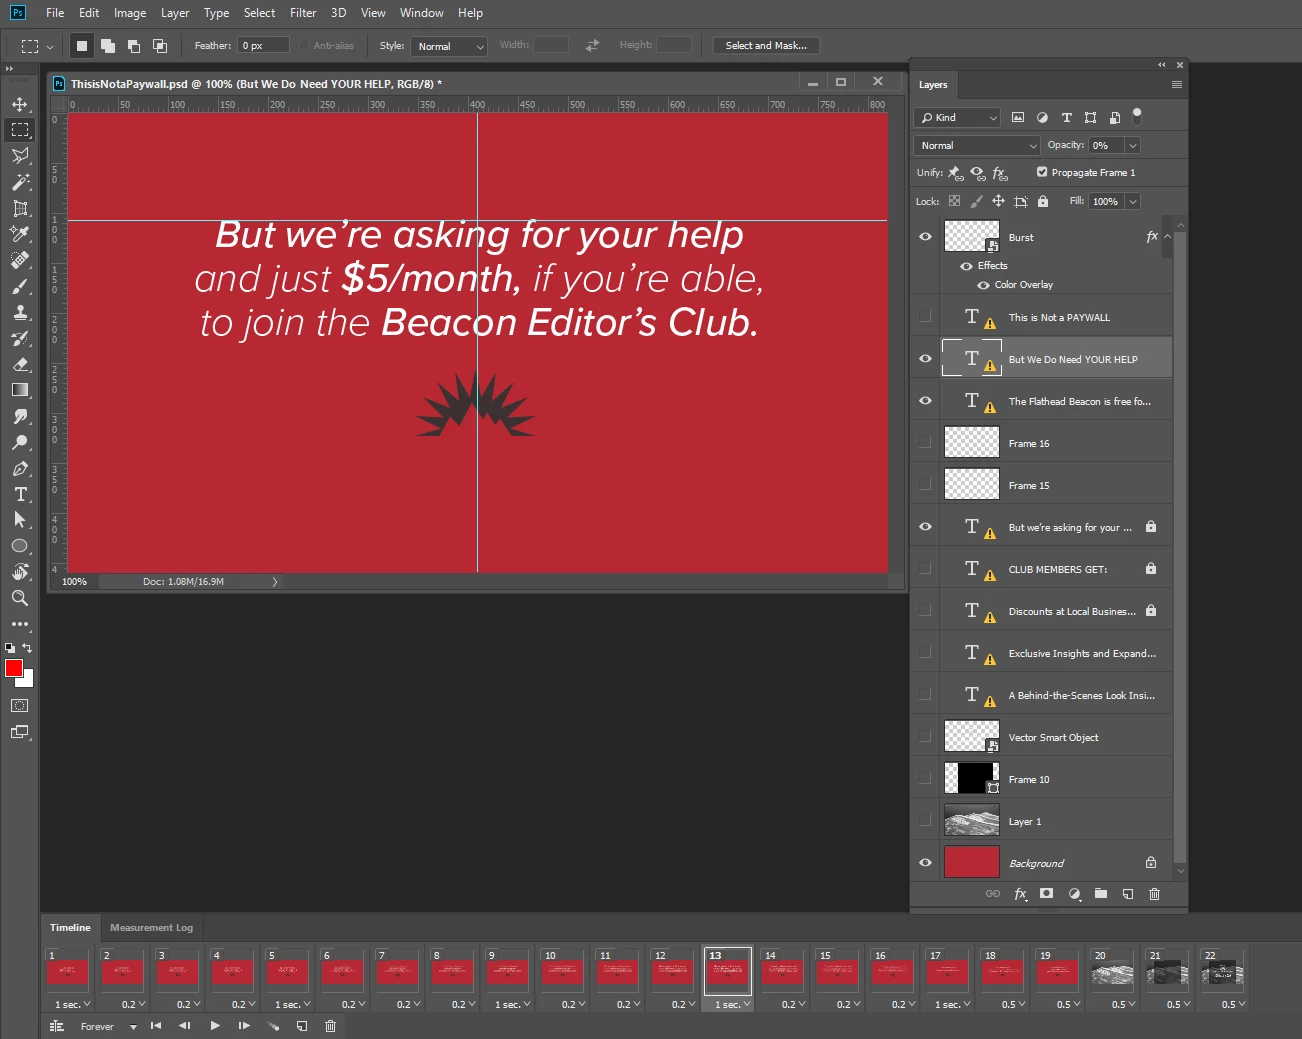The height and width of the screenshot is (1039, 1302).
Task: Open layer filter Kind dropdown
Action: [x=957, y=117]
